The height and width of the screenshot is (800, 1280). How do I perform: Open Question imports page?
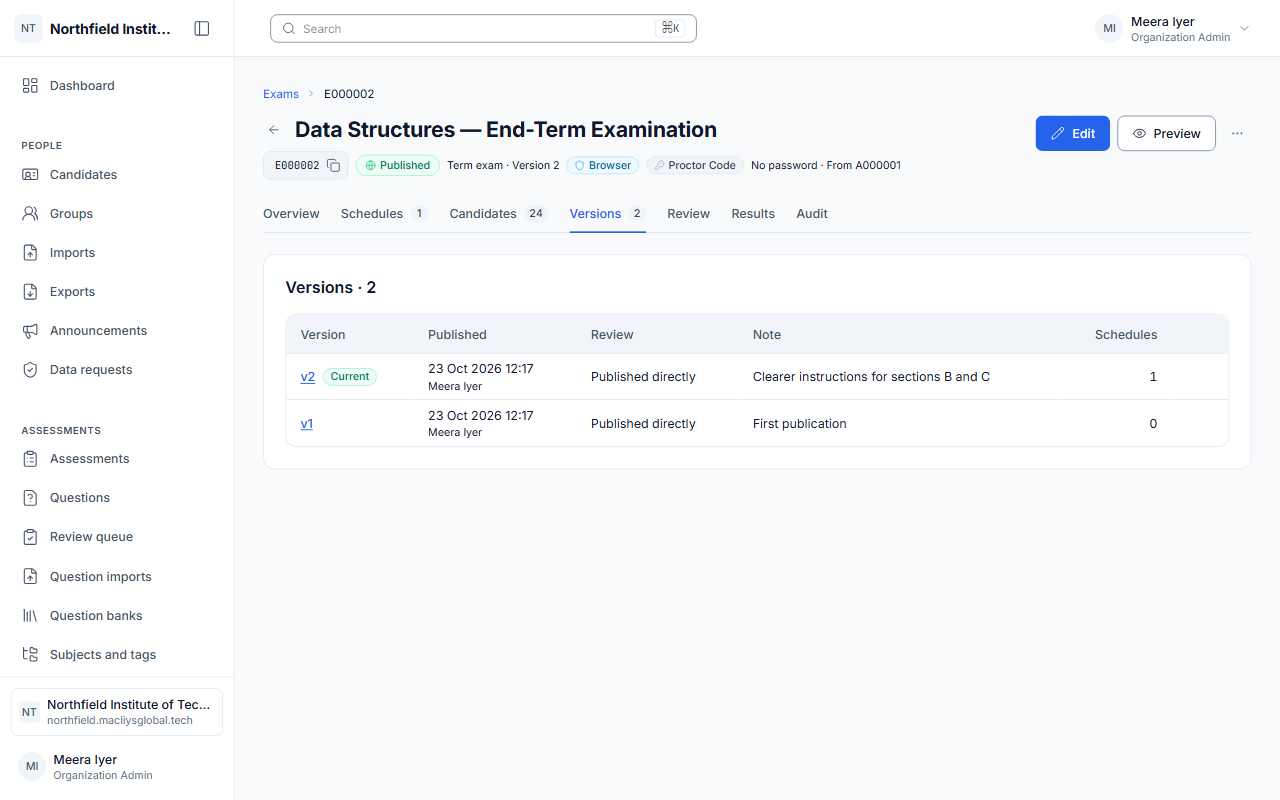[117, 576]
